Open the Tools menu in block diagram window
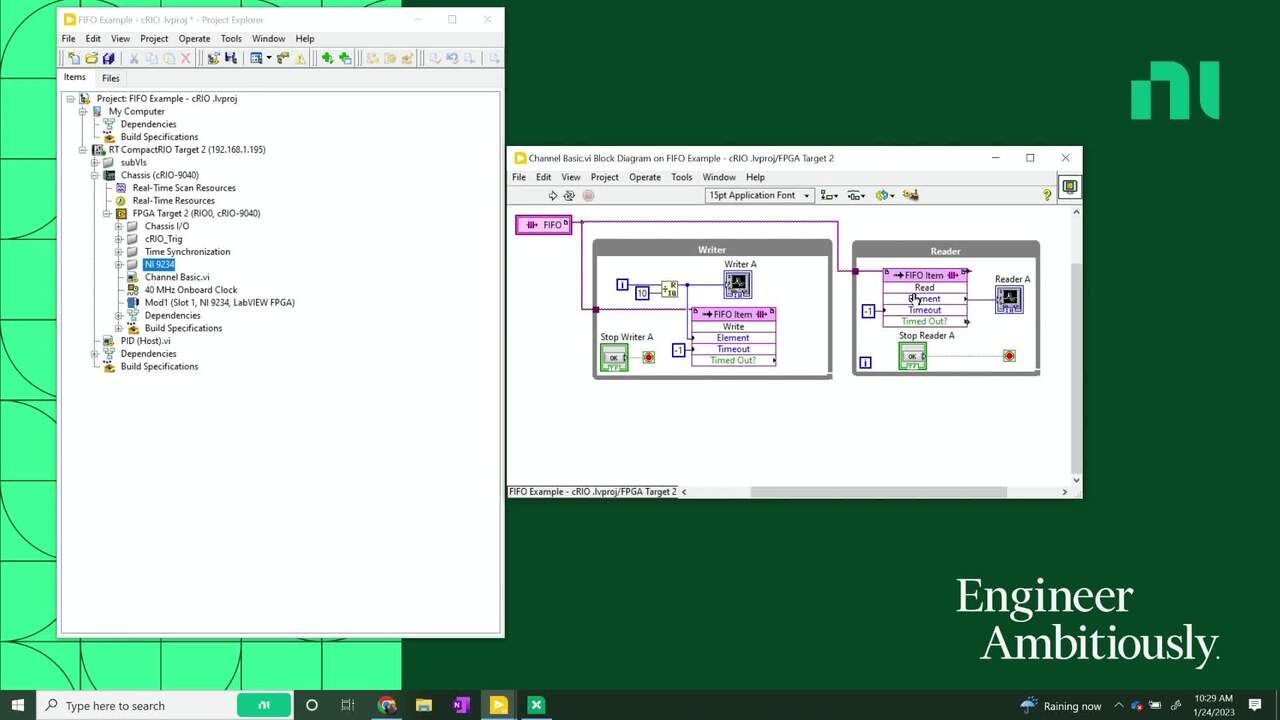This screenshot has width=1280, height=720. coord(681,177)
